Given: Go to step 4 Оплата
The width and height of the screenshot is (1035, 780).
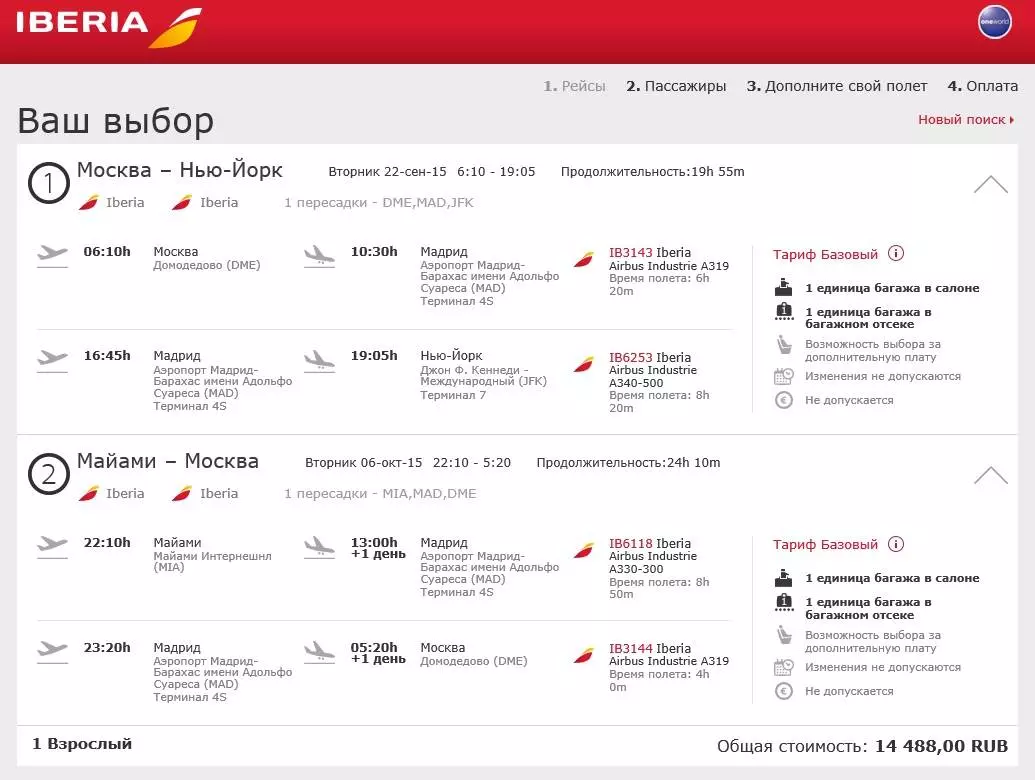Looking at the screenshot, I should pos(982,86).
